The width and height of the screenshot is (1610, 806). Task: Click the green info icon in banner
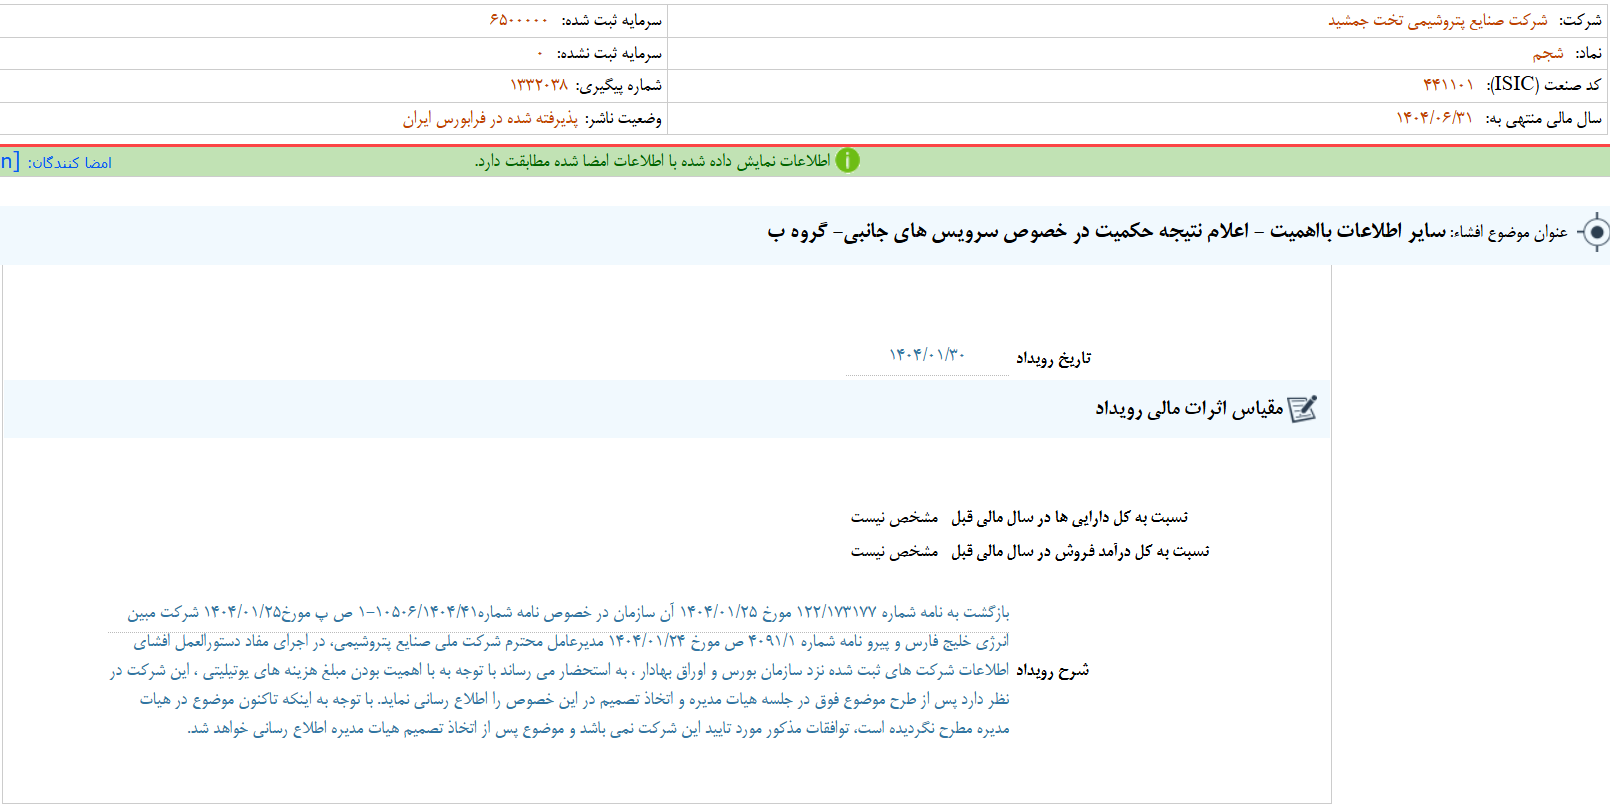pyautogui.click(x=847, y=160)
